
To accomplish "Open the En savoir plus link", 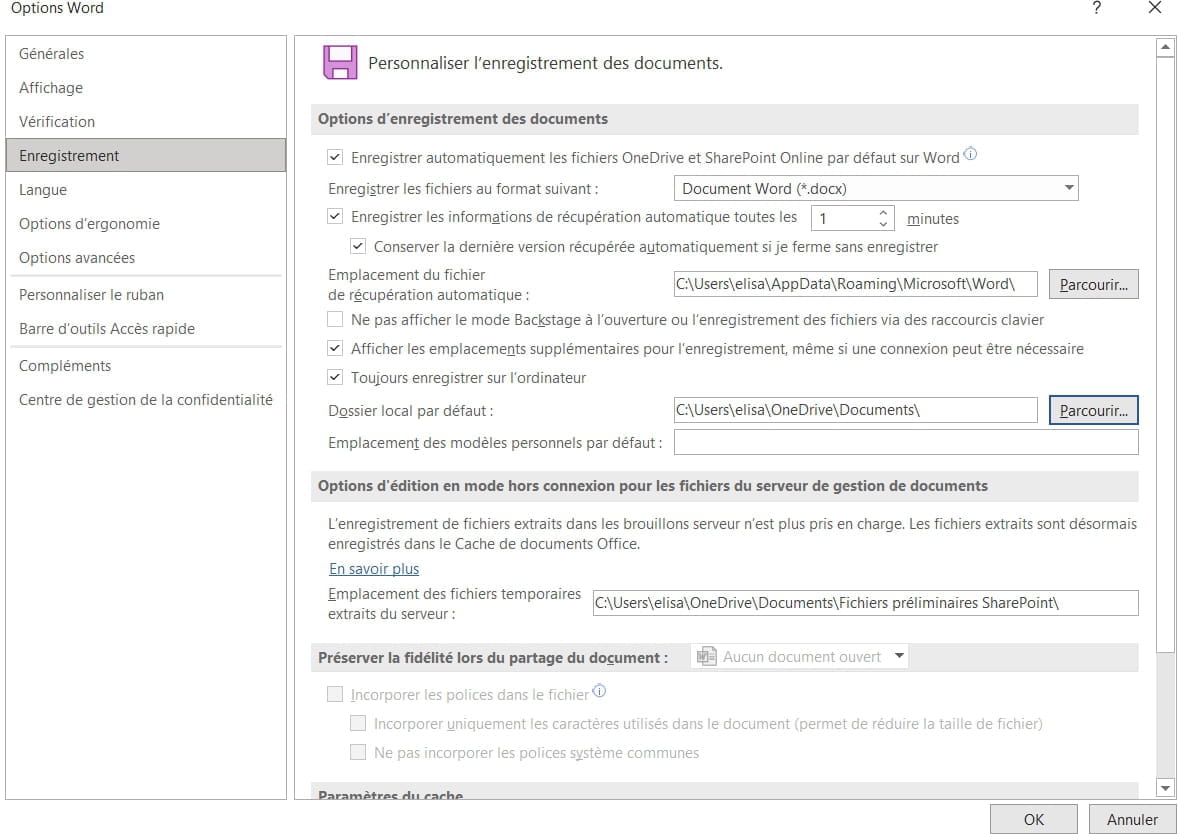I will point(374,569).
